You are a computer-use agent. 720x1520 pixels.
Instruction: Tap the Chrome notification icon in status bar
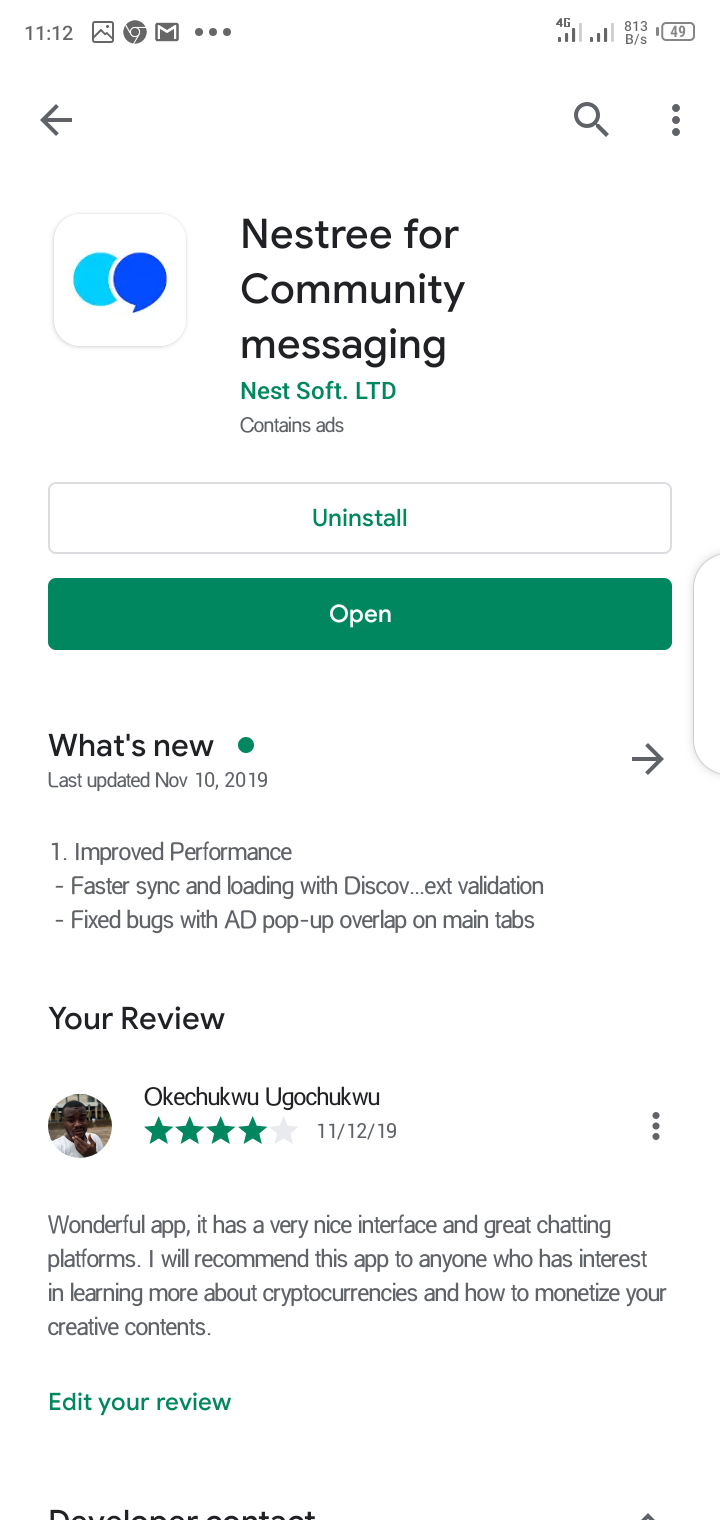pyautogui.click(x=135, y=33)
